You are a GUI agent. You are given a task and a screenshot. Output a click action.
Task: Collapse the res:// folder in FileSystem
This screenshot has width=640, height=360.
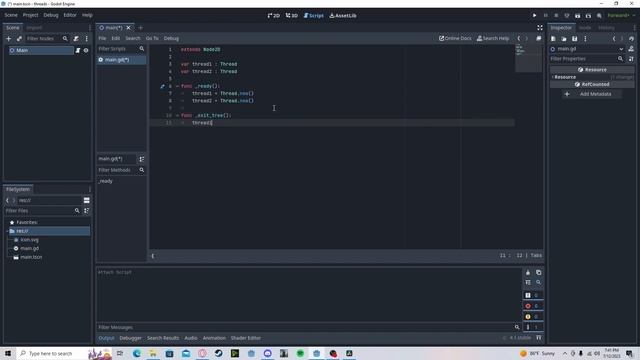coord(7,231)
